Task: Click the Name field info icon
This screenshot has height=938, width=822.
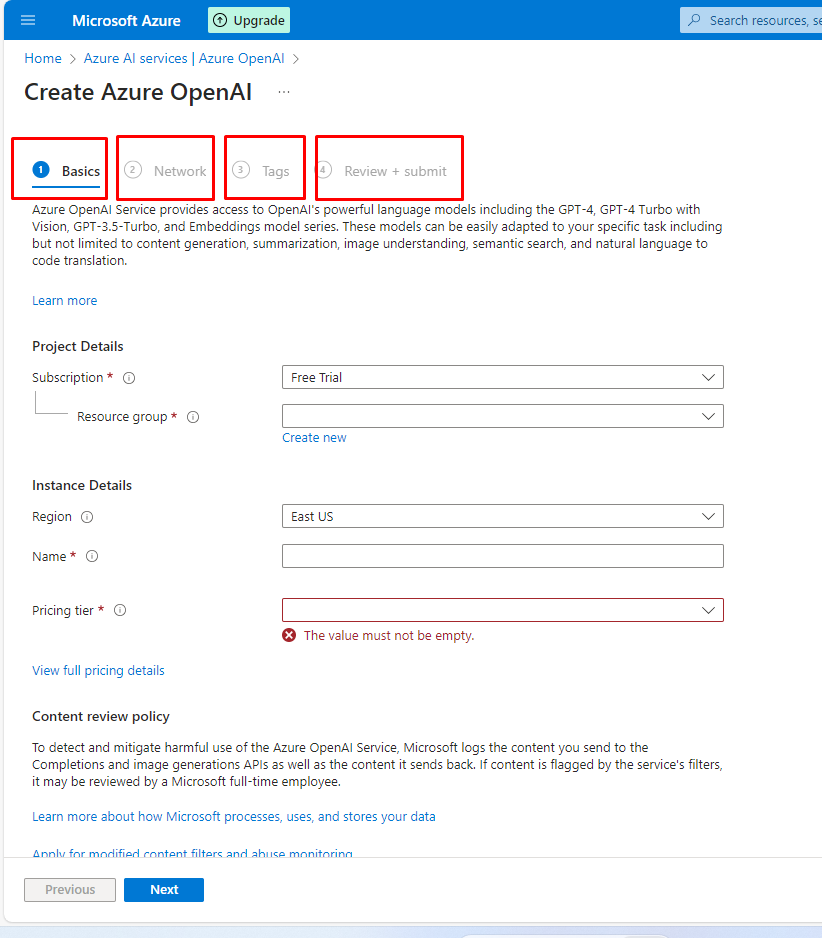Action: (92, 557)
